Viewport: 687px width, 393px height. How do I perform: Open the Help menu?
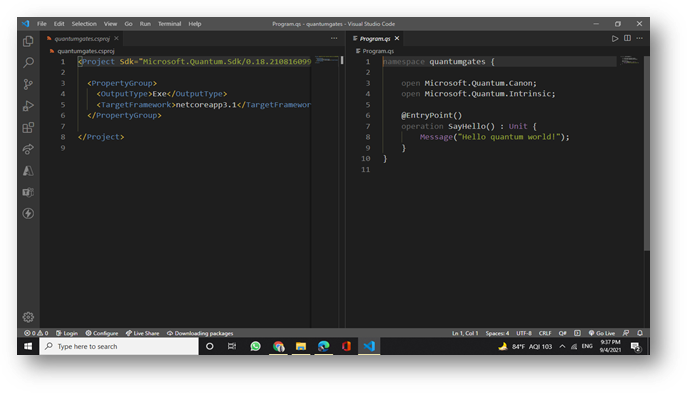coord(195,24)
